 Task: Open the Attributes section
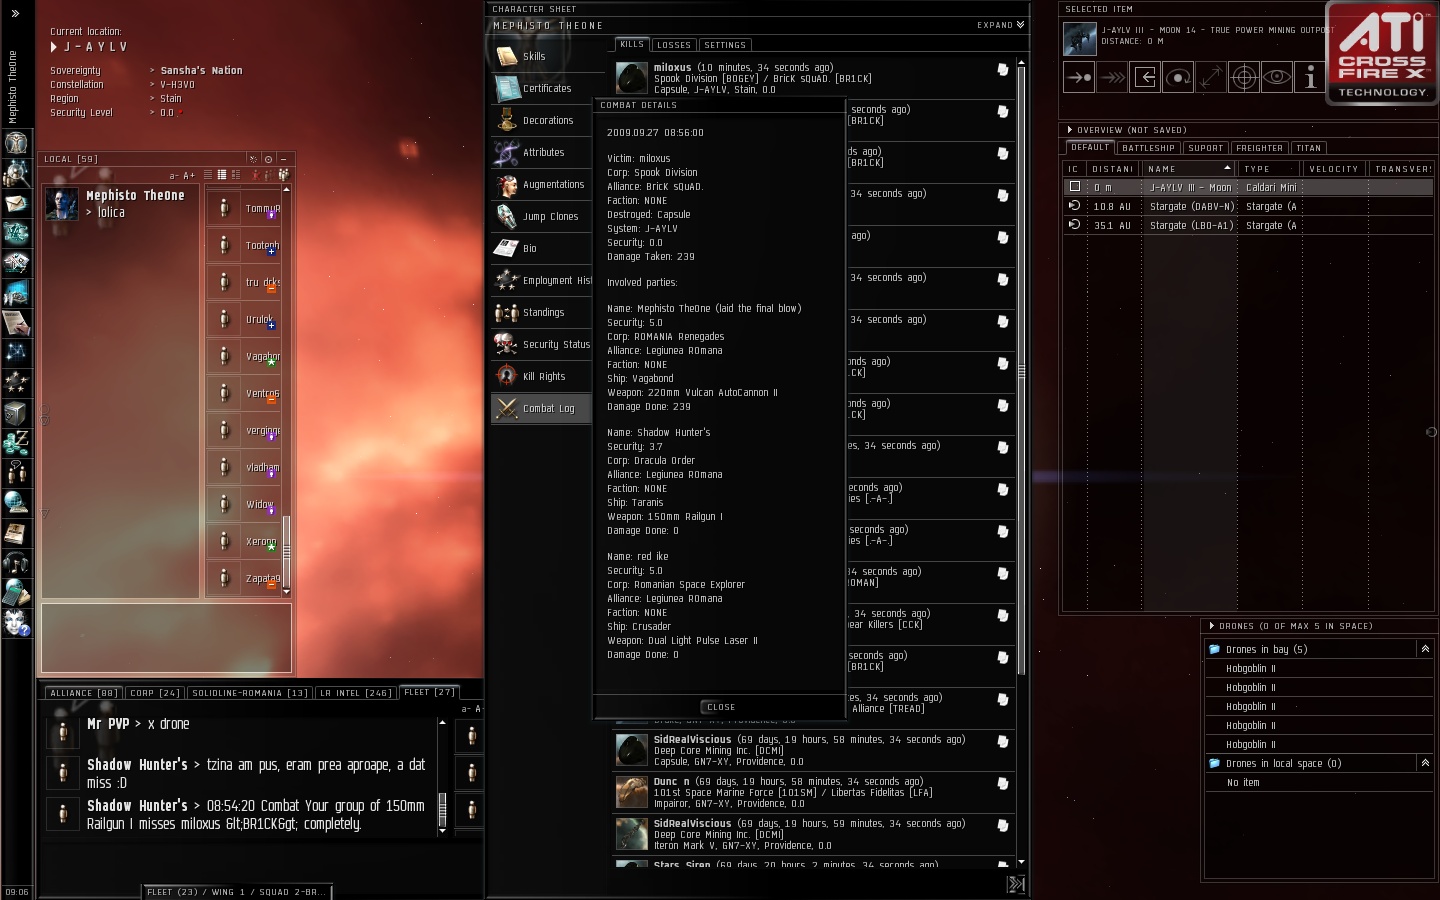point(541,152)
